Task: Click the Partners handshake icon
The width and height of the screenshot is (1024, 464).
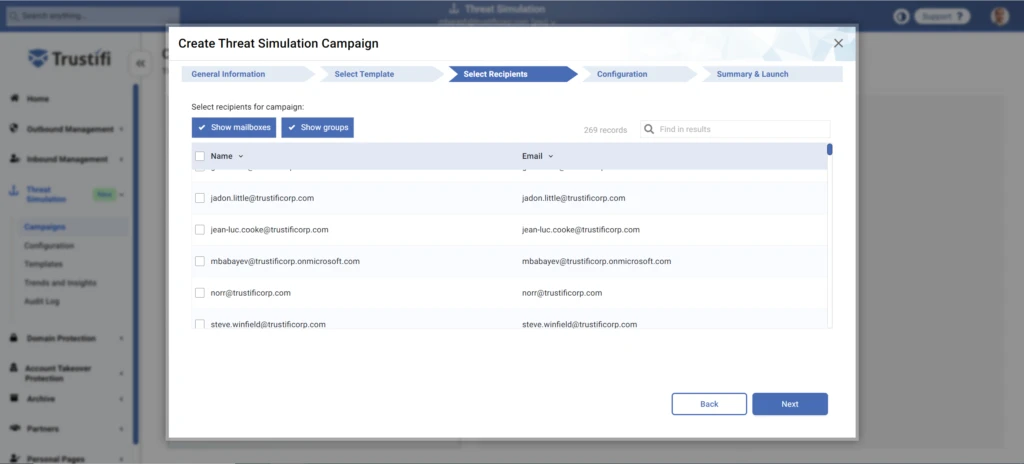Action: pos(14,428)
